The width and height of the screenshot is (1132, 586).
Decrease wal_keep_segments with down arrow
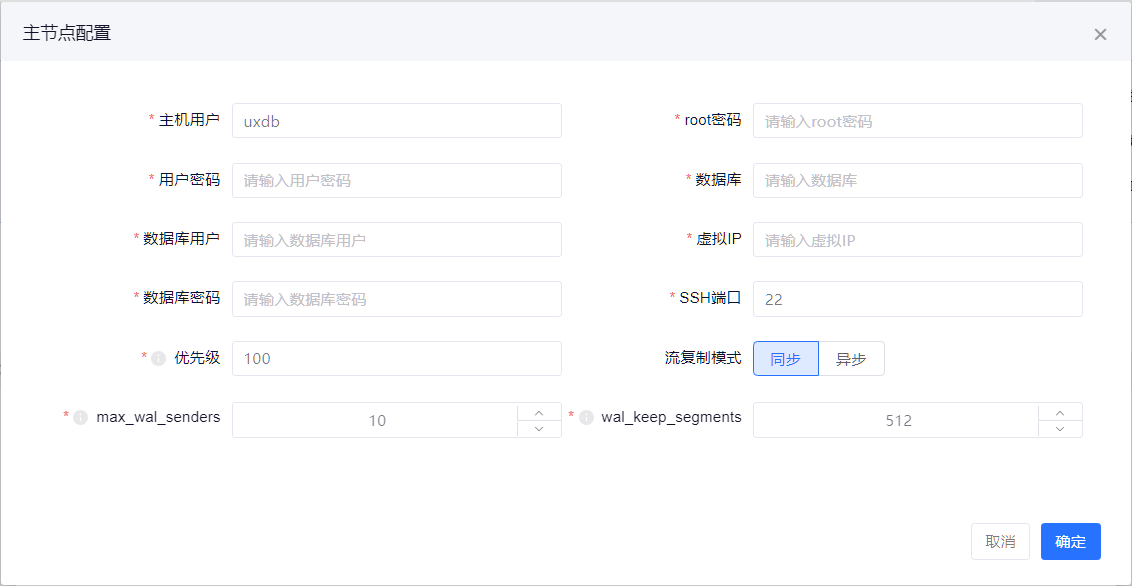tap(1060, 429)
